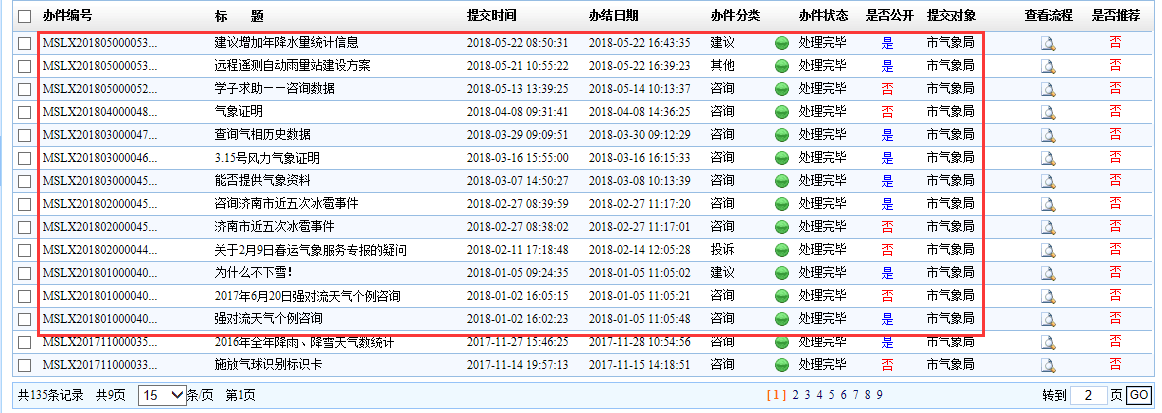Click view-process icon for 施放气球识别标识卡 row

tap(1047, 365)
